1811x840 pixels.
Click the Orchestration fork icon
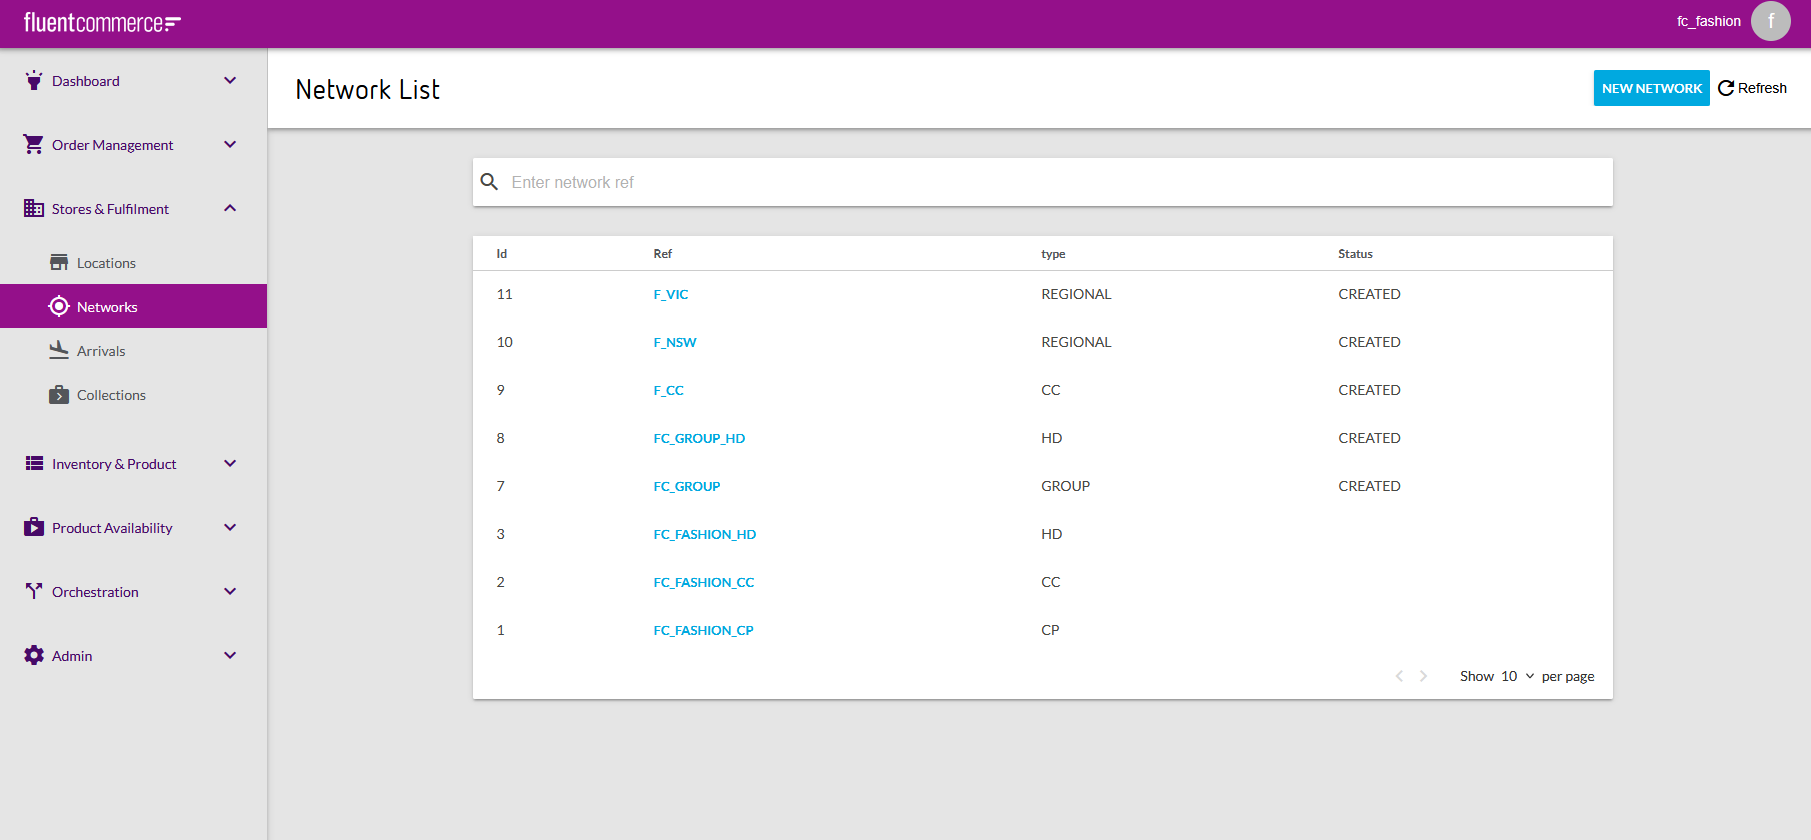34,592
